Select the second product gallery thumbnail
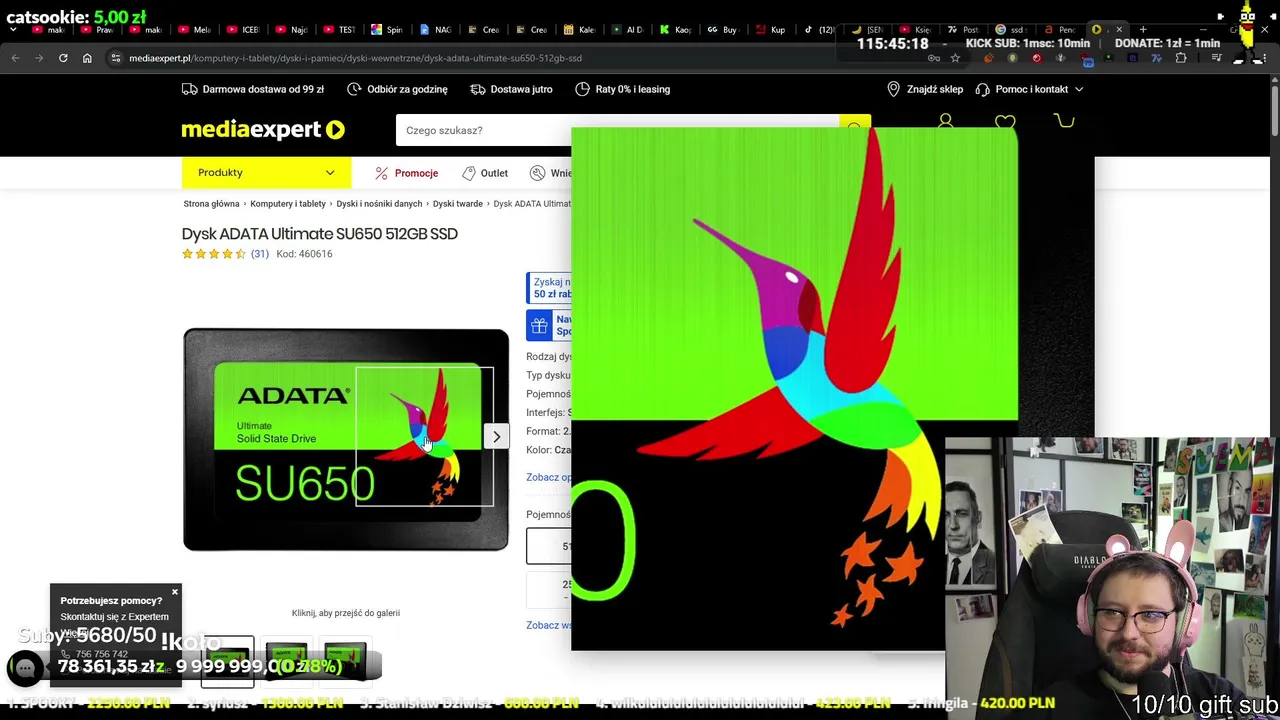 coord(286,661)
